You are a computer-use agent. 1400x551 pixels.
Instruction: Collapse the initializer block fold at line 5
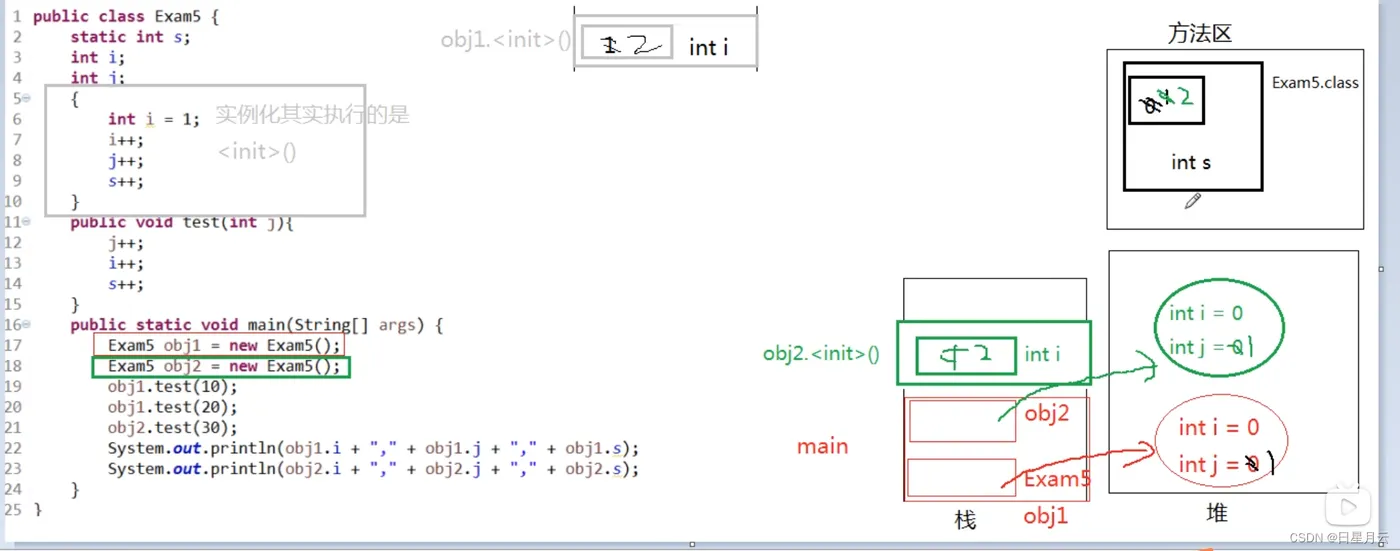(x=27, y=98)
